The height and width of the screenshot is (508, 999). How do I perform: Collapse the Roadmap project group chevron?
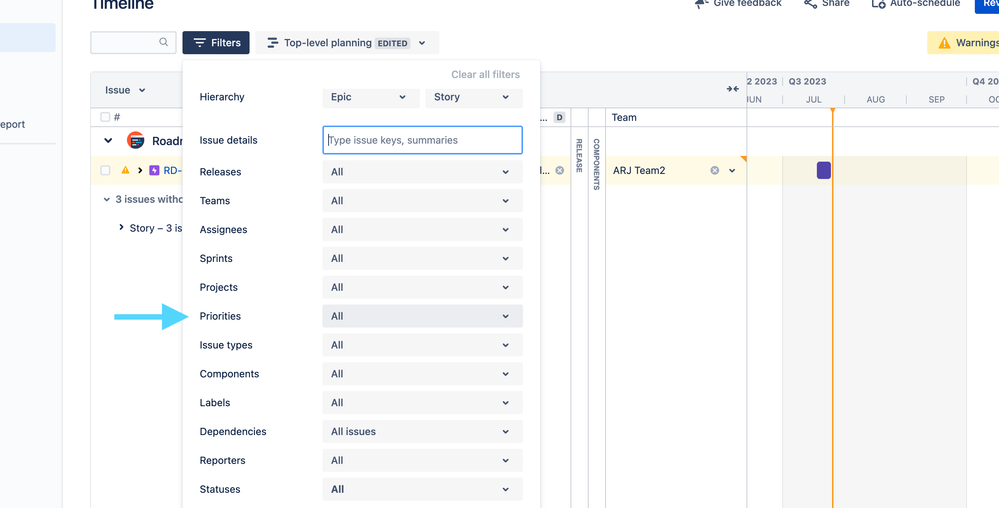click(108, 141)
